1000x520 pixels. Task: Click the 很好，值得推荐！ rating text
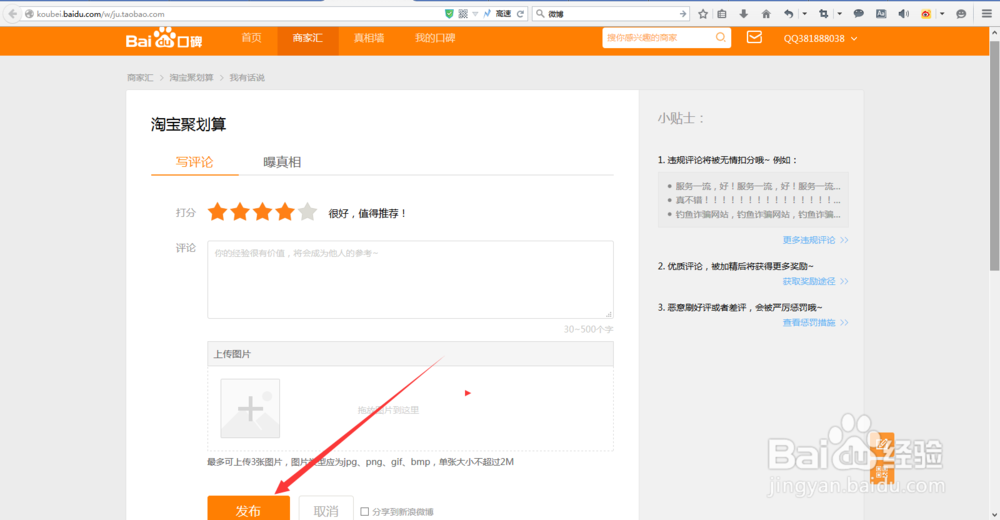(367, 213)
